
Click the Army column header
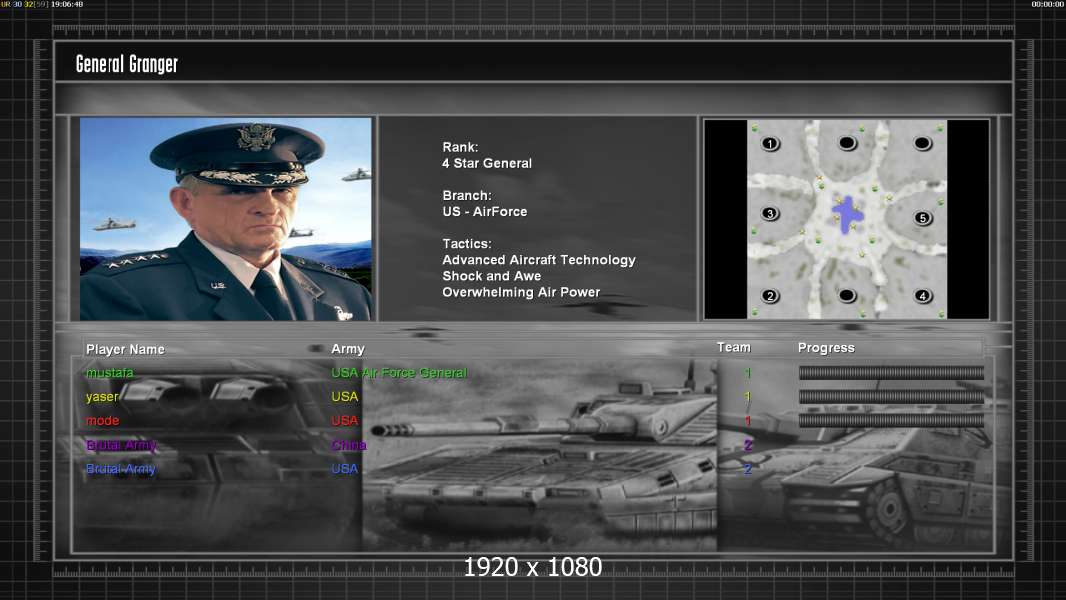tap(348, 349)
